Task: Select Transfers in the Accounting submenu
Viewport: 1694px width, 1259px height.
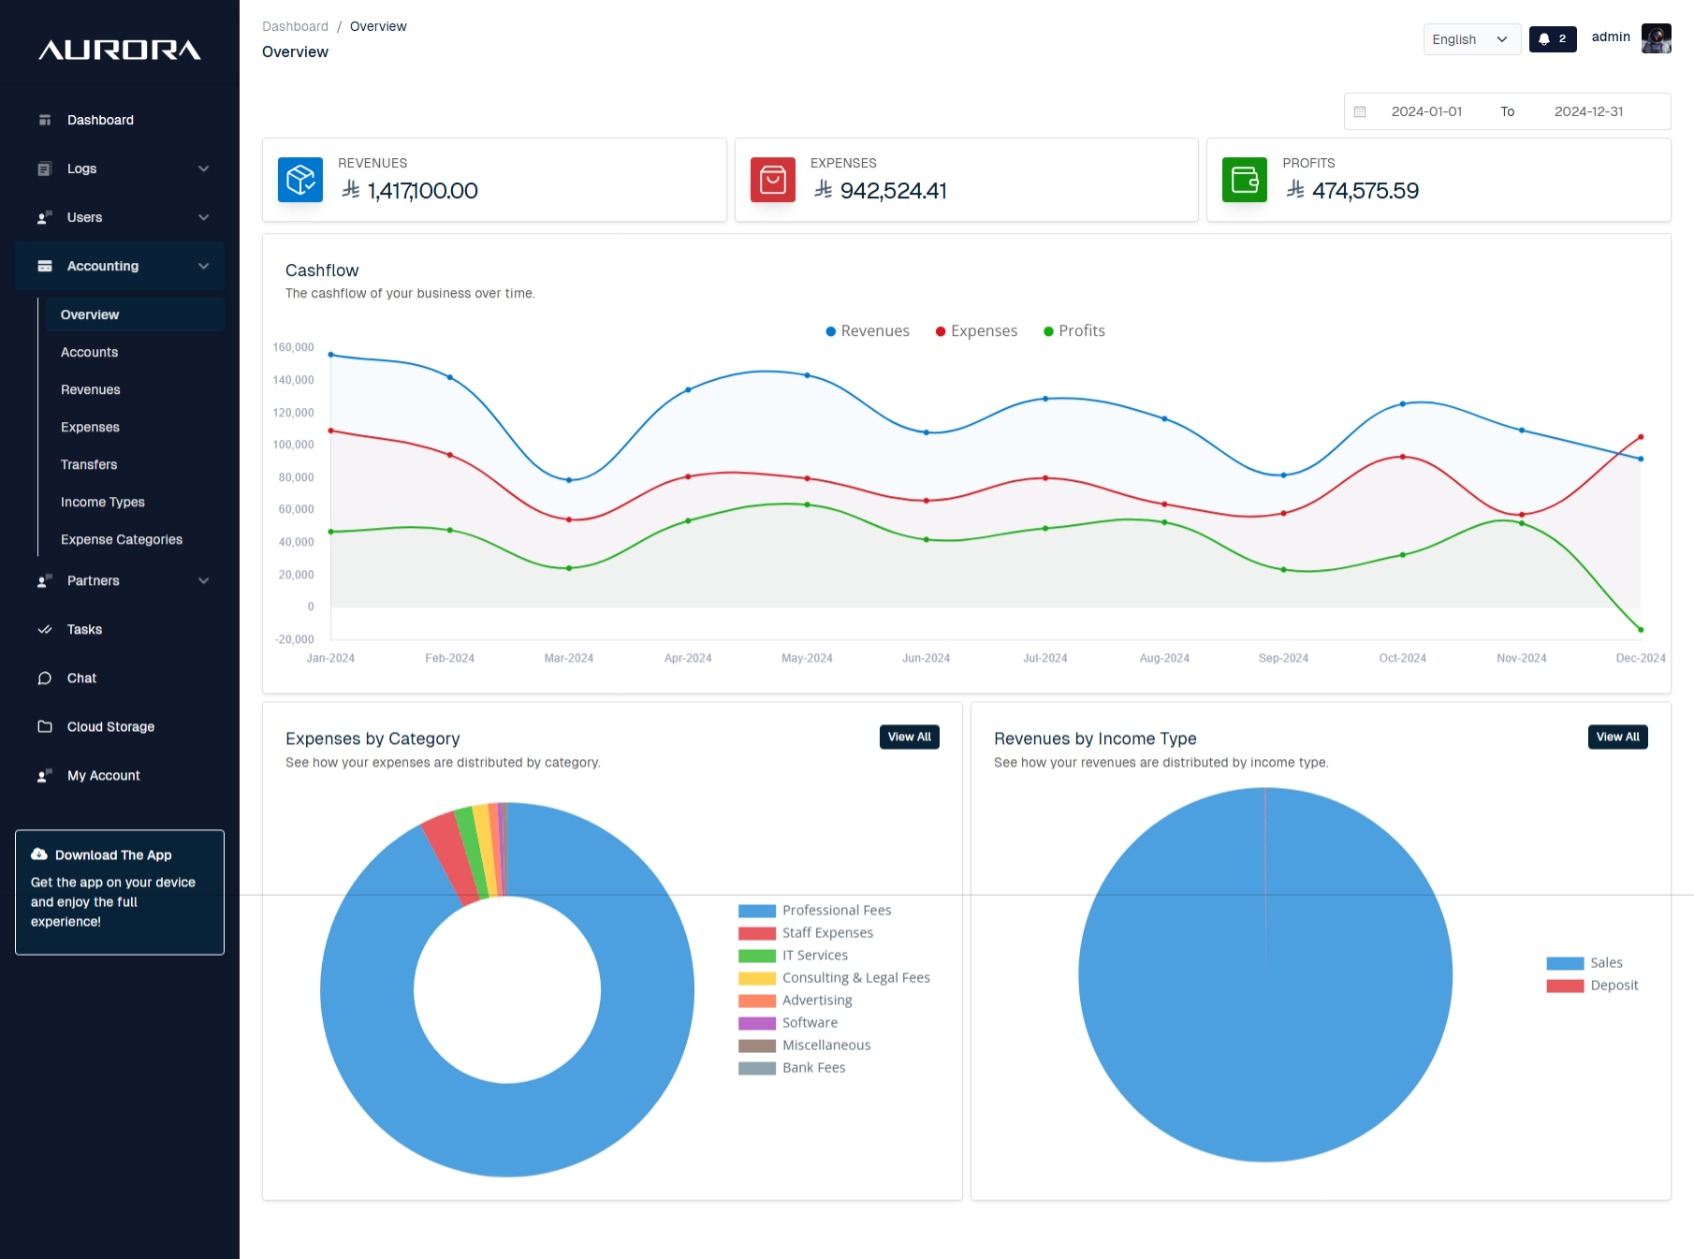Action: pyautogui.click(x=89, y=465)
